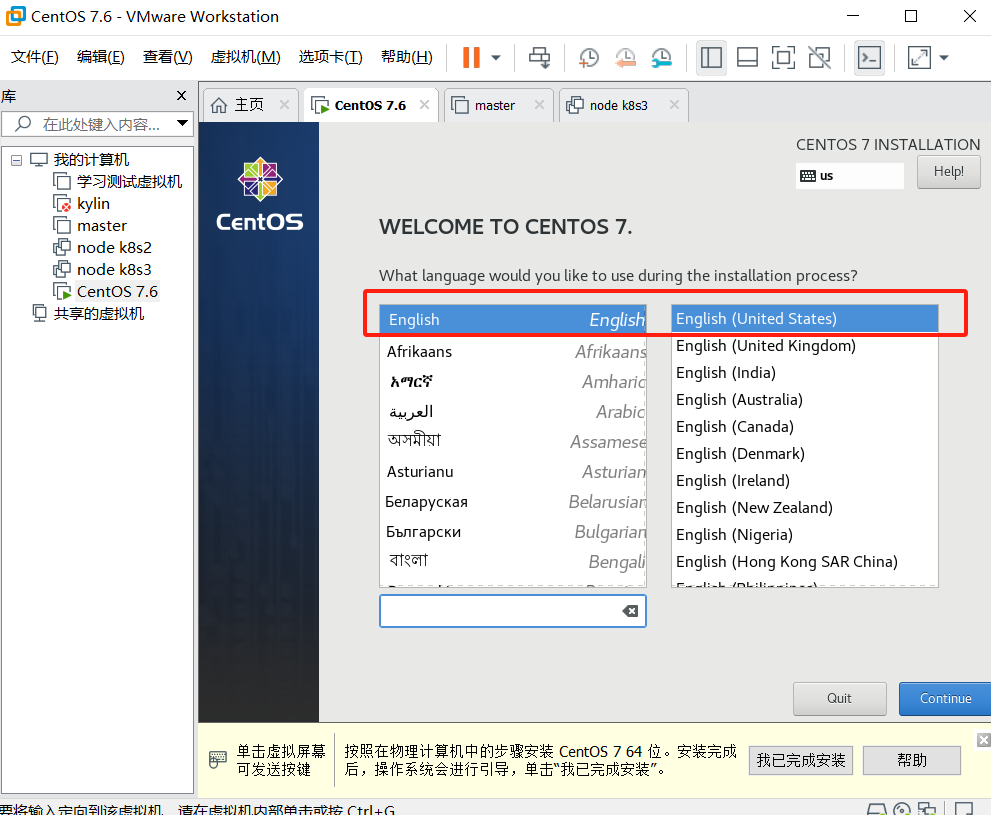Close the yellow installation hint bar
The height and width of the screenshot is (815, 991).
tap(983, 740)
